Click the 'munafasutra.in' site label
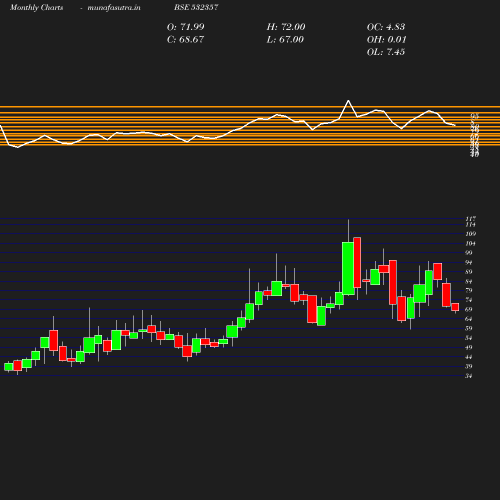The height and width of the screenshot is (500, 500). [x=114, y=8]
